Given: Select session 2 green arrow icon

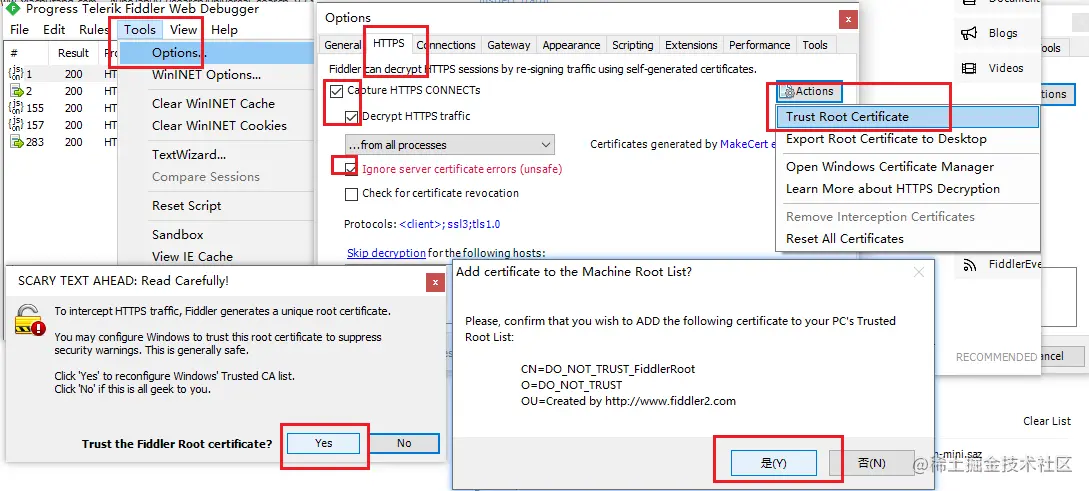Looking at the screenshot, I should click(x=16, y=91).
